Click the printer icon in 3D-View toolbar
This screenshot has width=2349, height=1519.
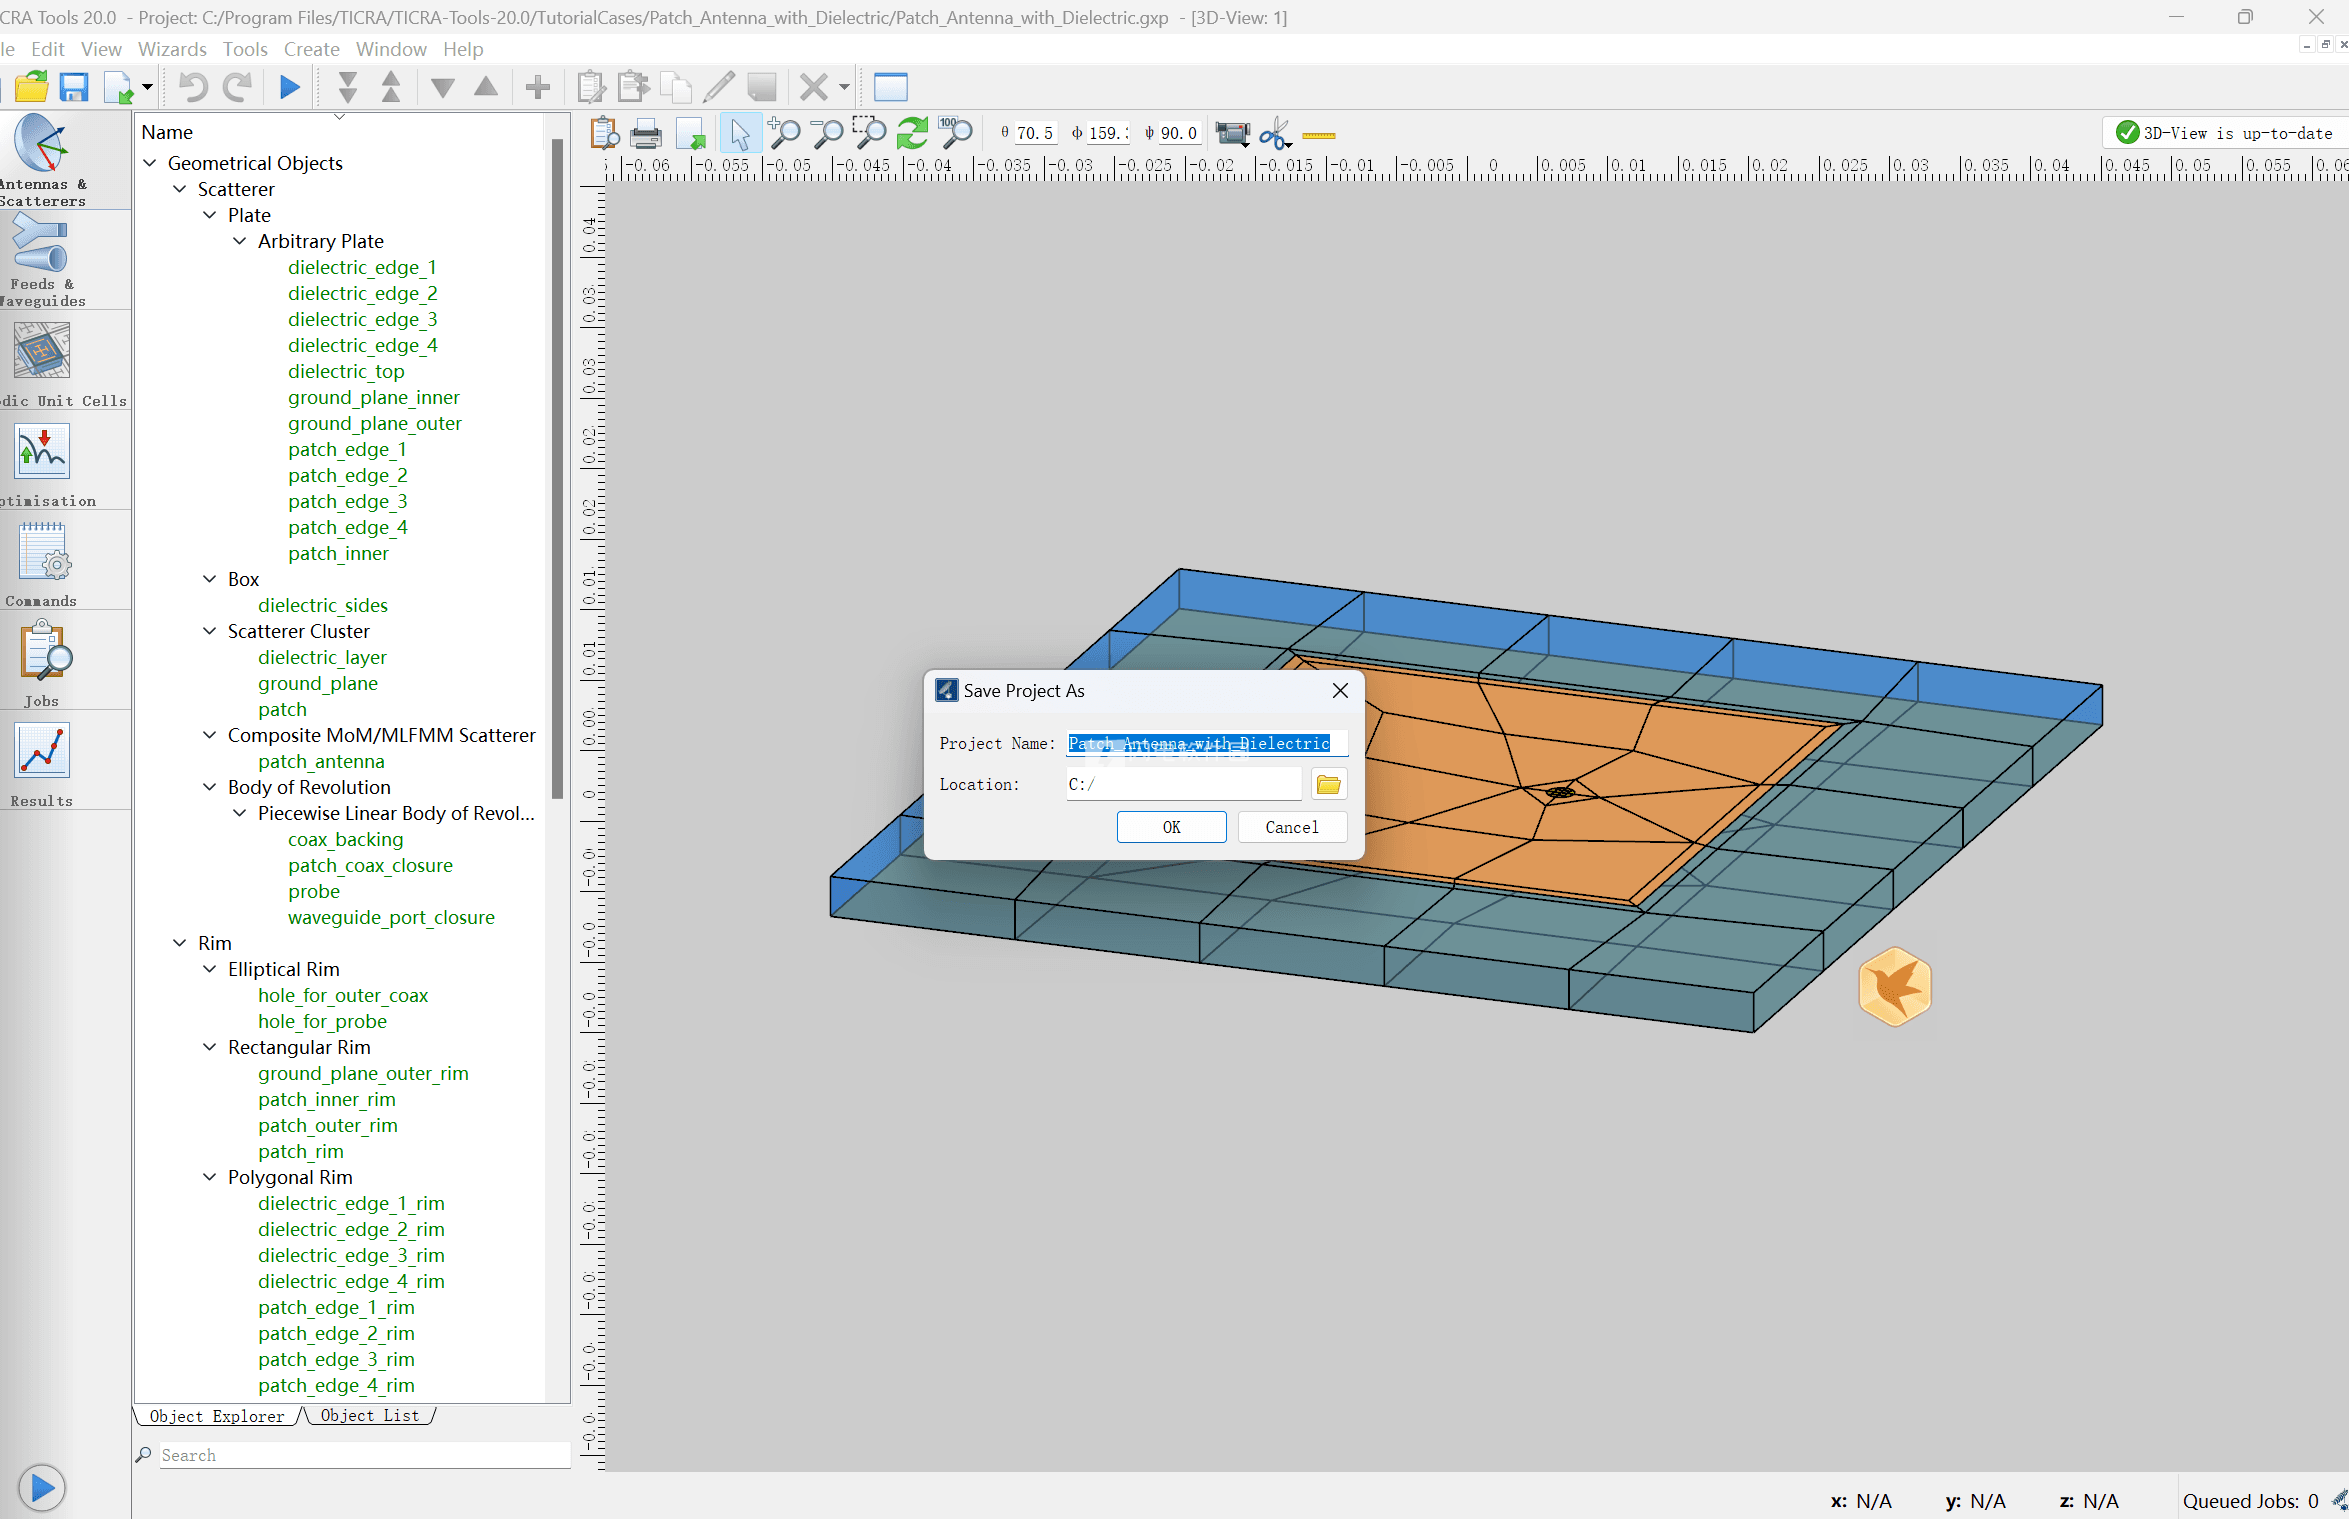(x=646, y=133)
